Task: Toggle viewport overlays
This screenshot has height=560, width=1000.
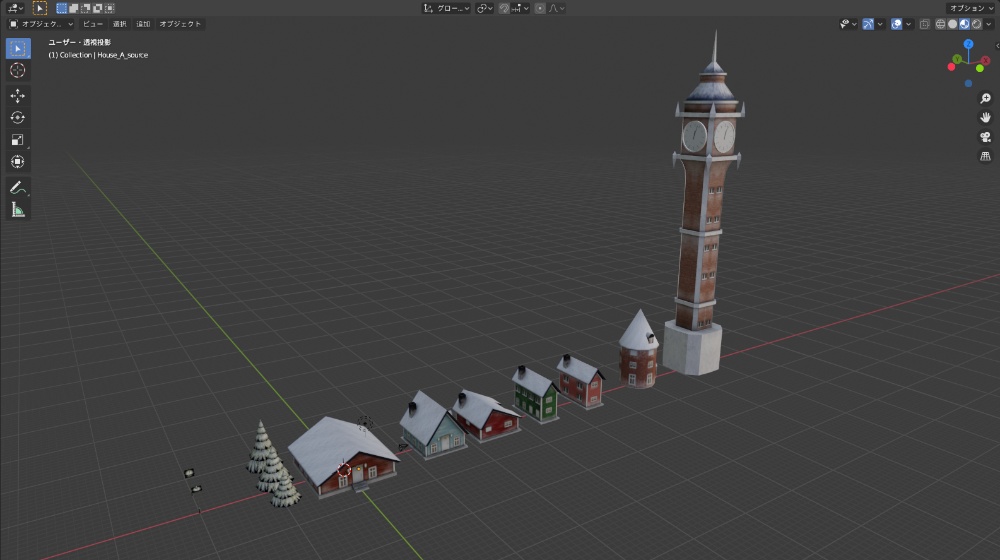Action: click(x=896, y=24)
